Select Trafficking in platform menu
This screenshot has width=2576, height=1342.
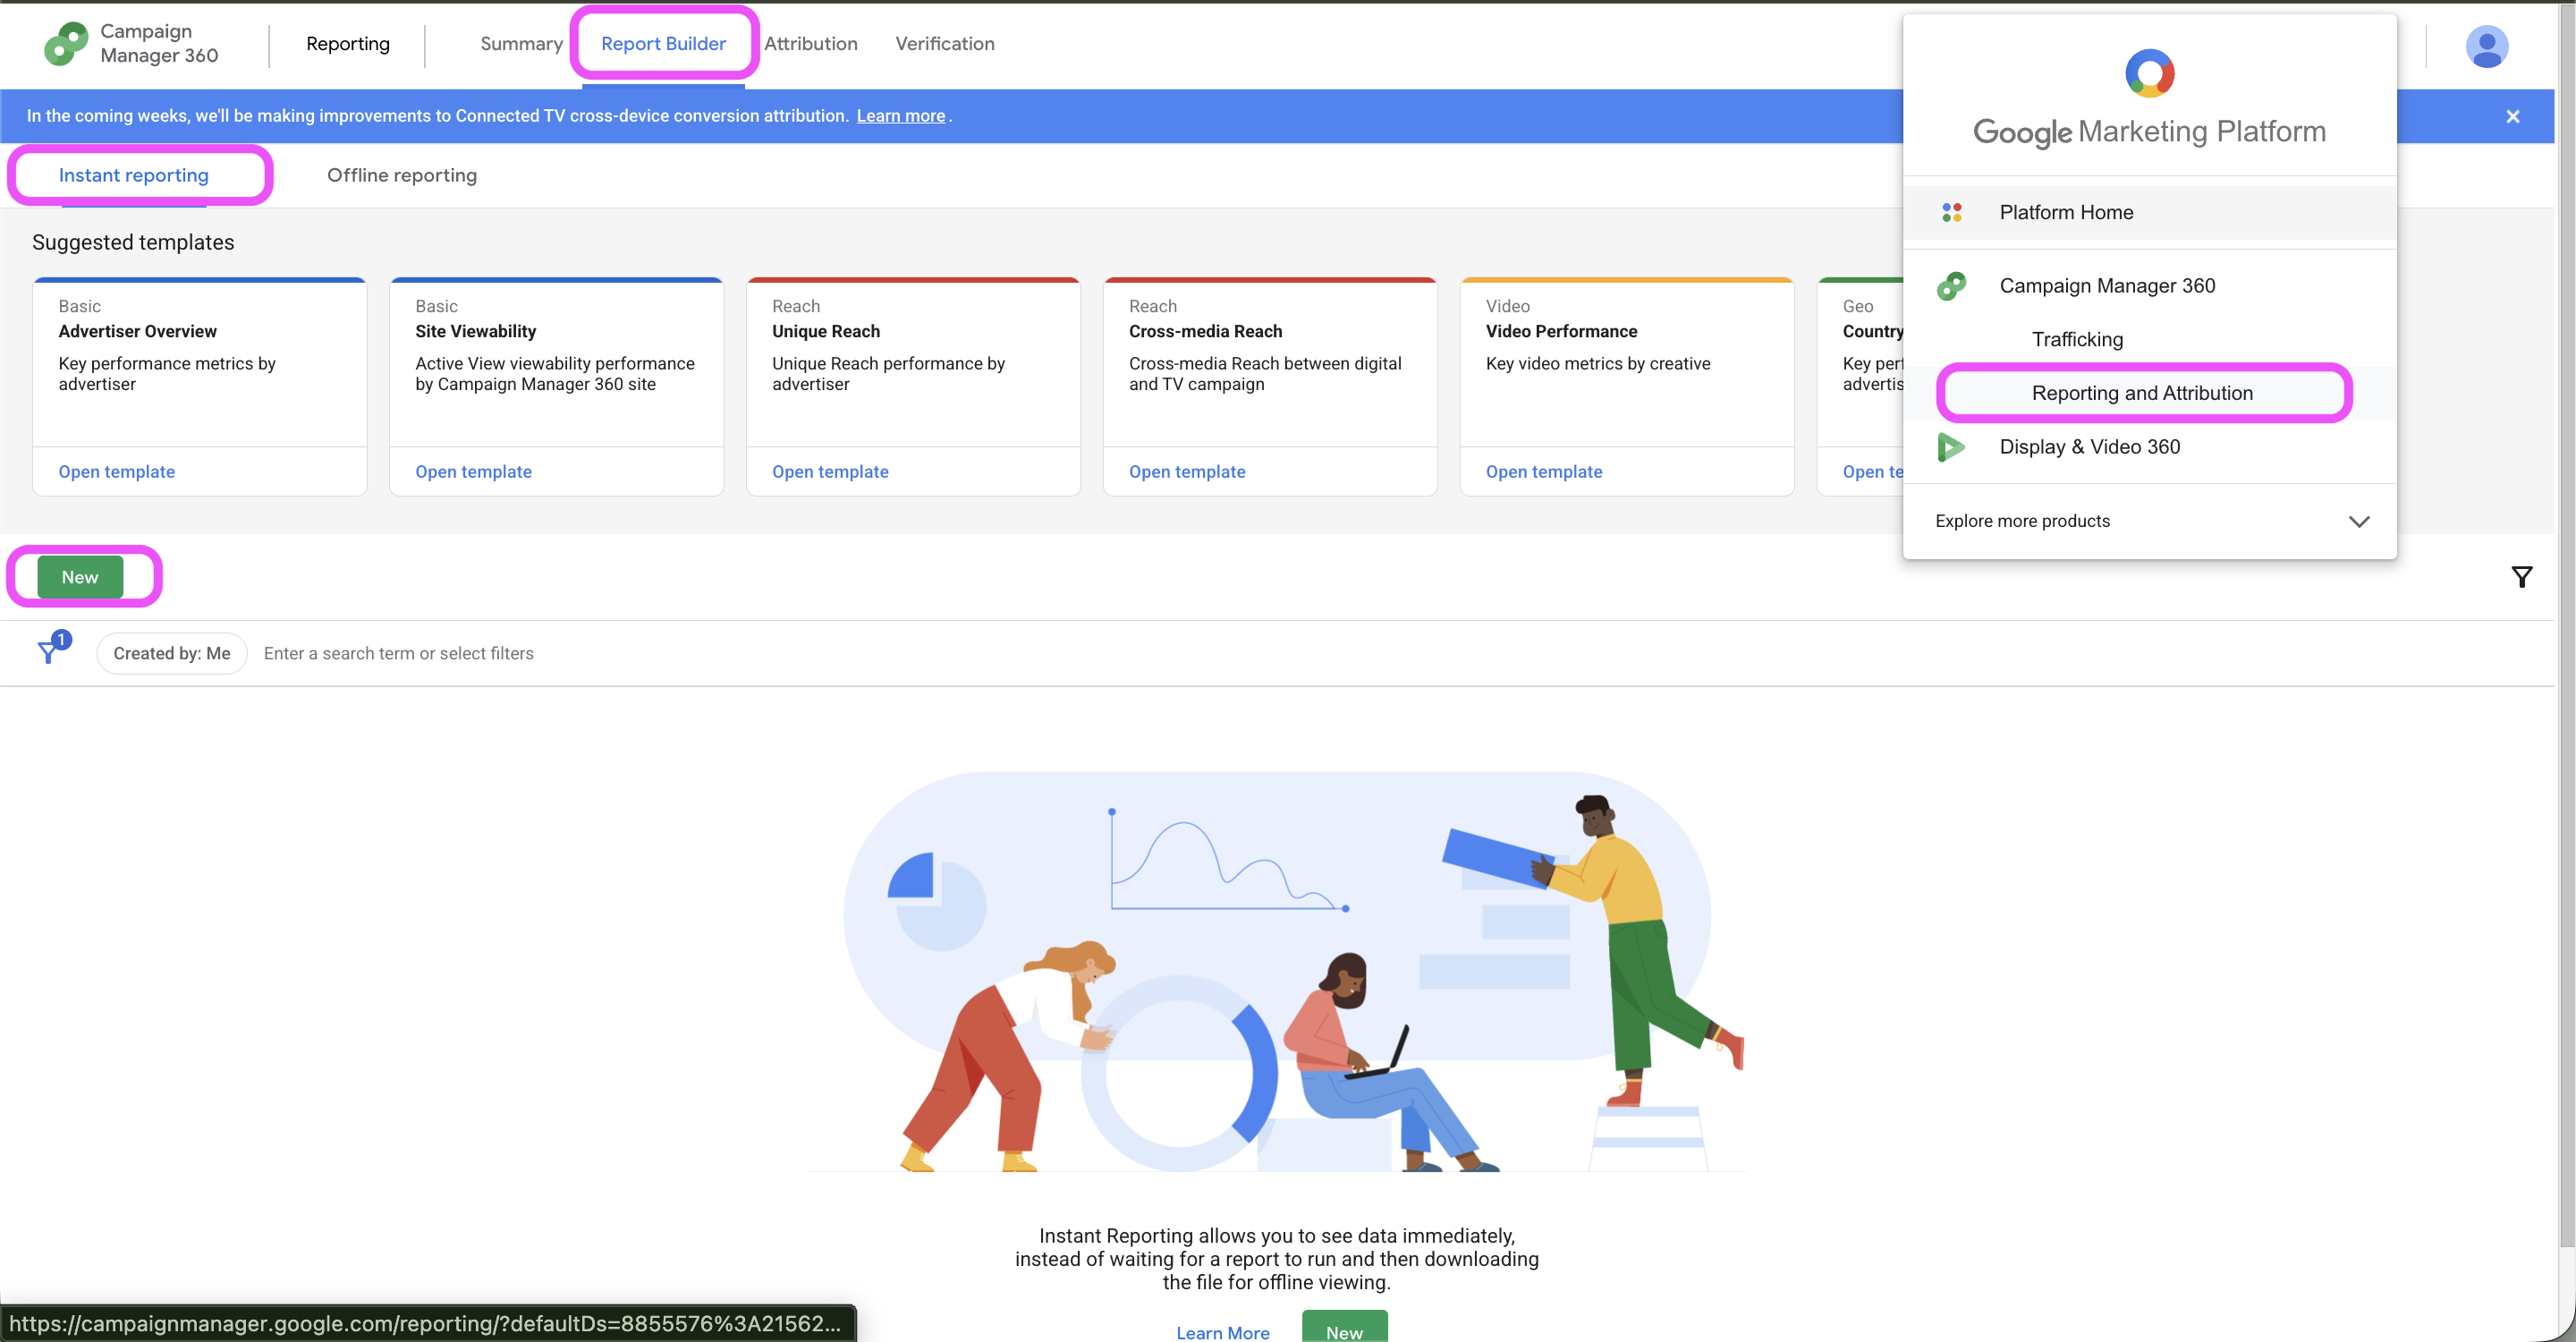tap(2077, 339)
